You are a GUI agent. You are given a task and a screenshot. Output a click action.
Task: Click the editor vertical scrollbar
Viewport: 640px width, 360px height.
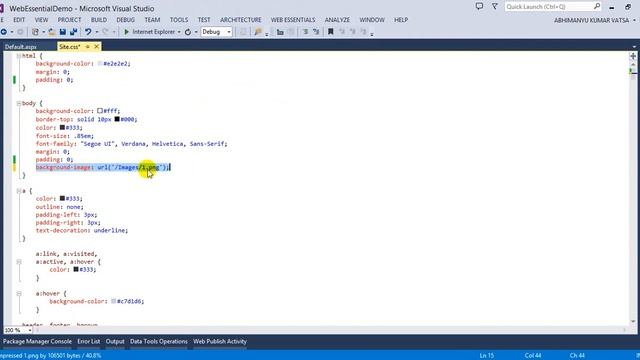(x=633, y=192)
